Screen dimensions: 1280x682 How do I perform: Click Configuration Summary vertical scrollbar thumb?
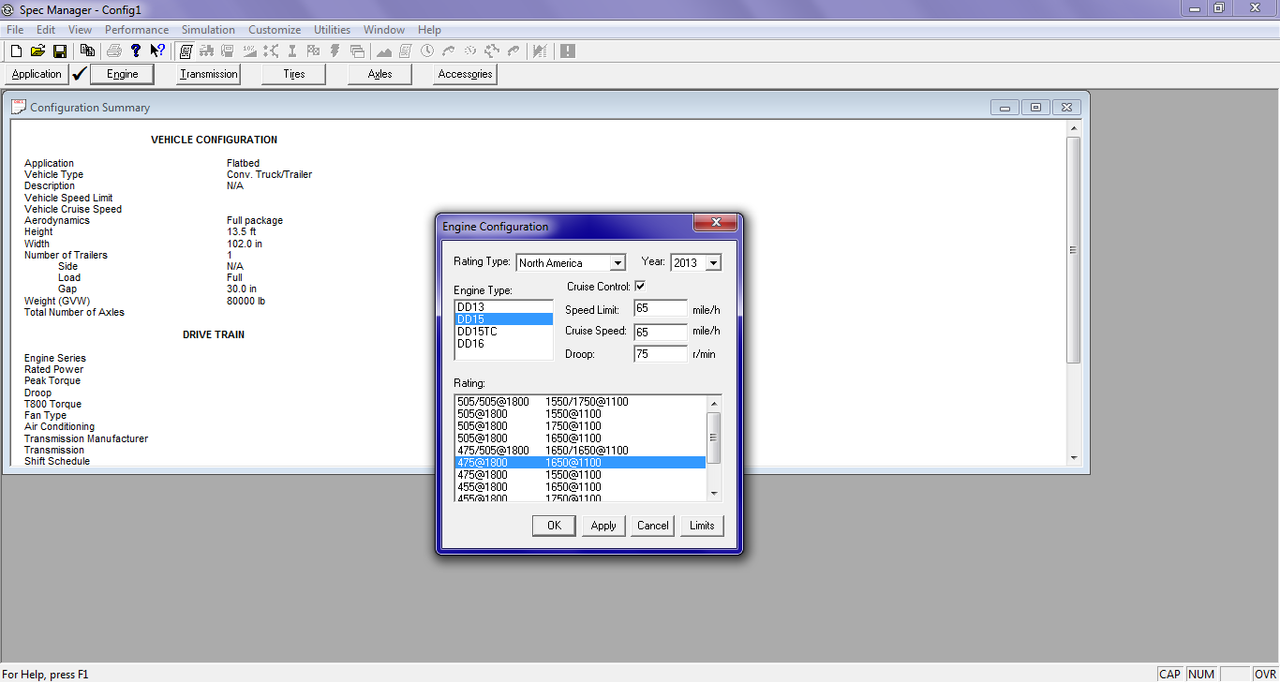(1074, 250)
